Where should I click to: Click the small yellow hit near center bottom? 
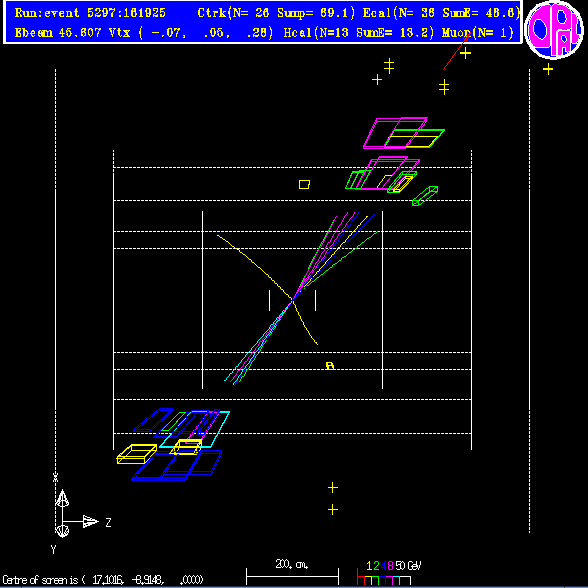tap(330, 366)
